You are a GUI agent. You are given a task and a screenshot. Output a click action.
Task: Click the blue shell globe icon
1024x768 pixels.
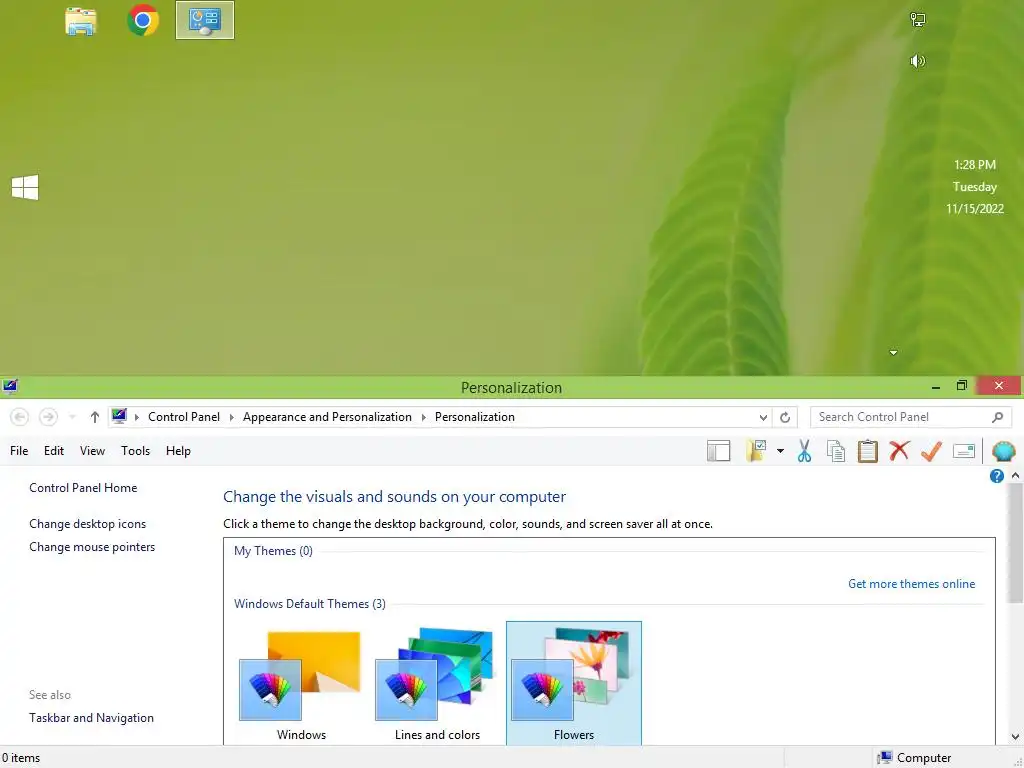(1004, 451)
